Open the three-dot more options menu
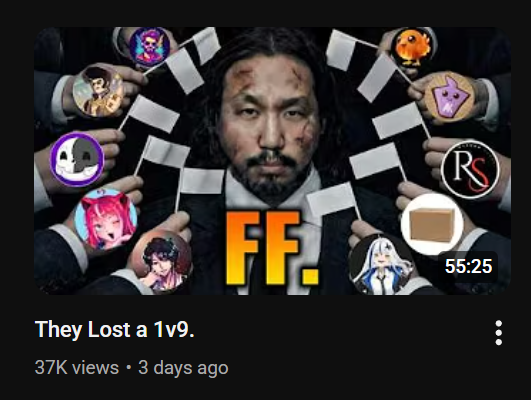This screenshot has height=400, width=531. point(498,333)
